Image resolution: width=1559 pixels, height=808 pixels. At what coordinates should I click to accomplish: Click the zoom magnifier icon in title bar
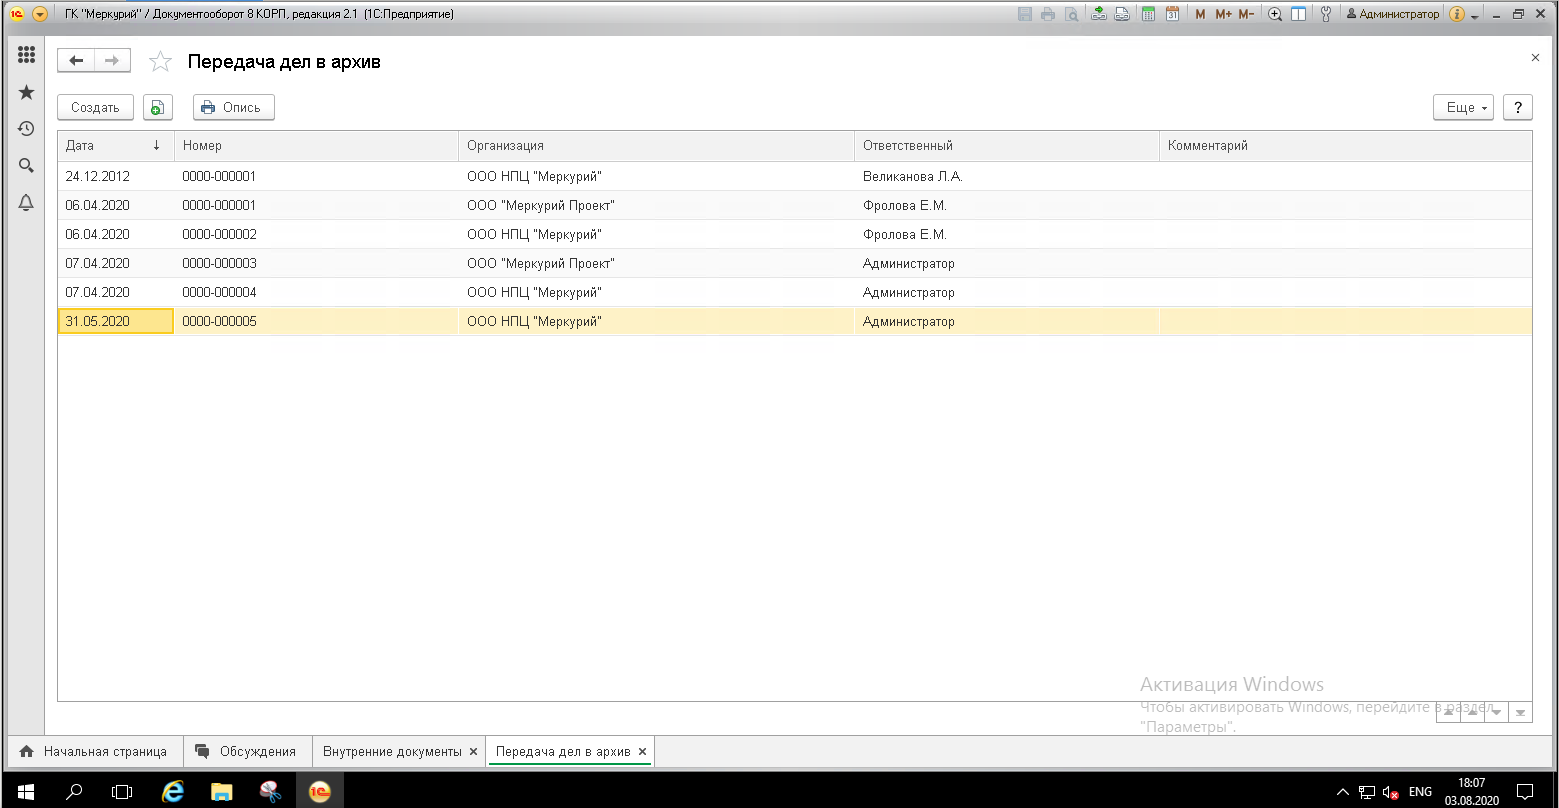(1275, 14)
